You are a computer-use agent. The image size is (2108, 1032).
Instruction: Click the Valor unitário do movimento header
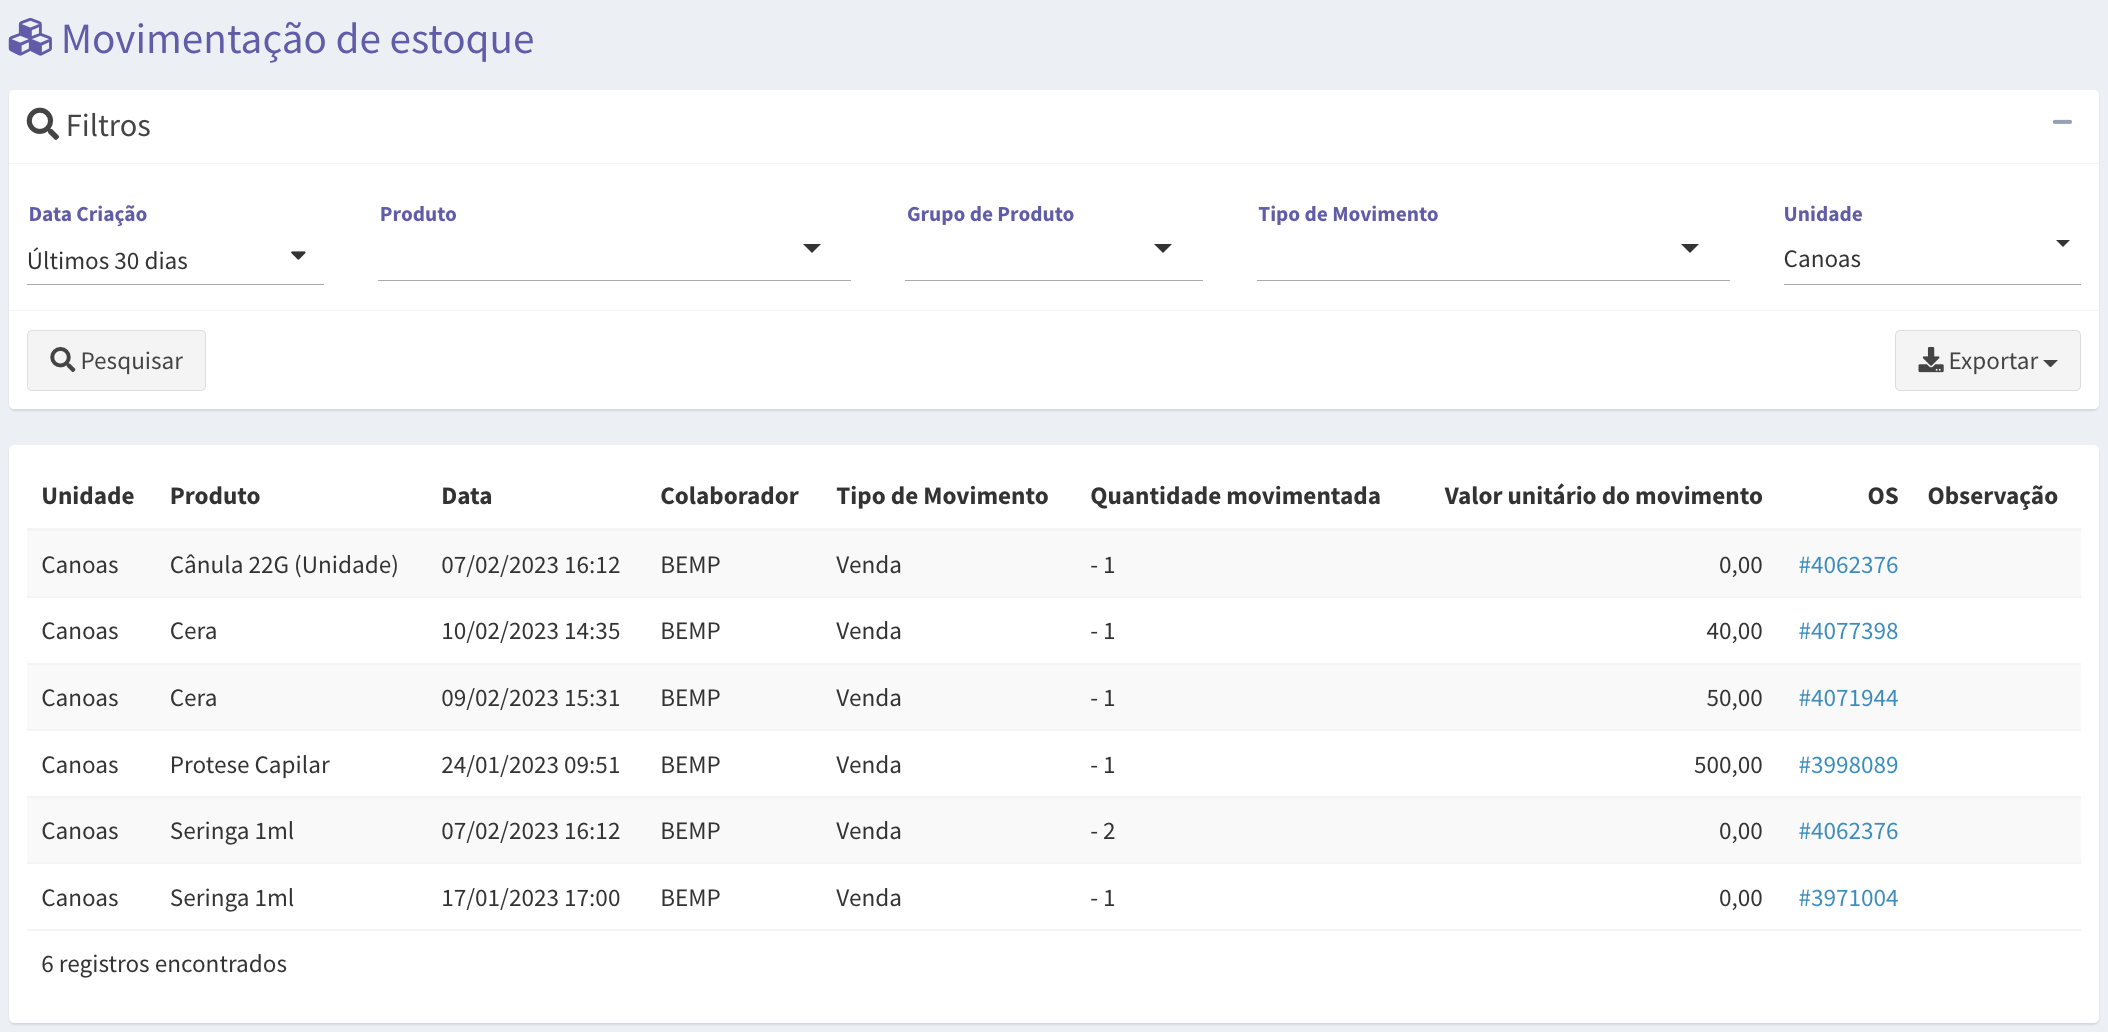click(x=1603, y=496)
